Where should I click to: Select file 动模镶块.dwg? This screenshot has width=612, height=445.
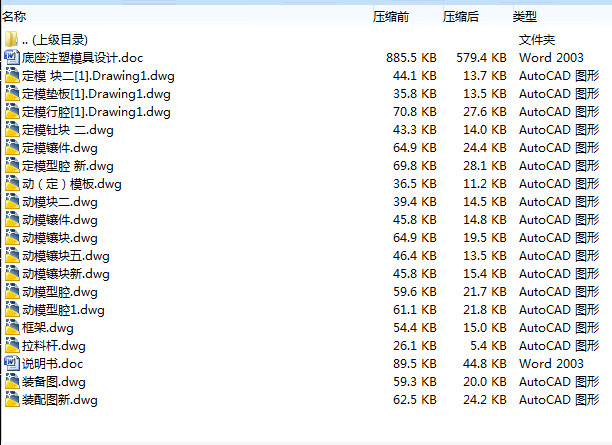coord(60,238)
